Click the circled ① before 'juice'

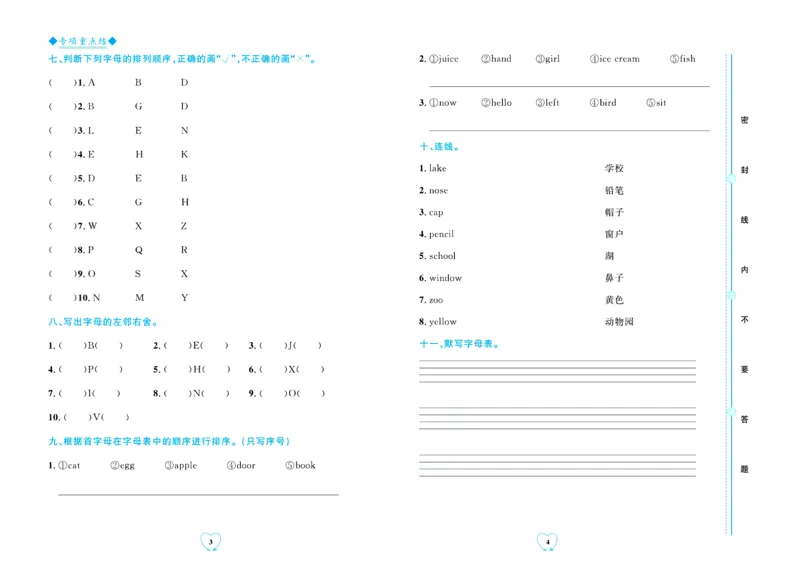pyautogui.click(x=434, y=59)
